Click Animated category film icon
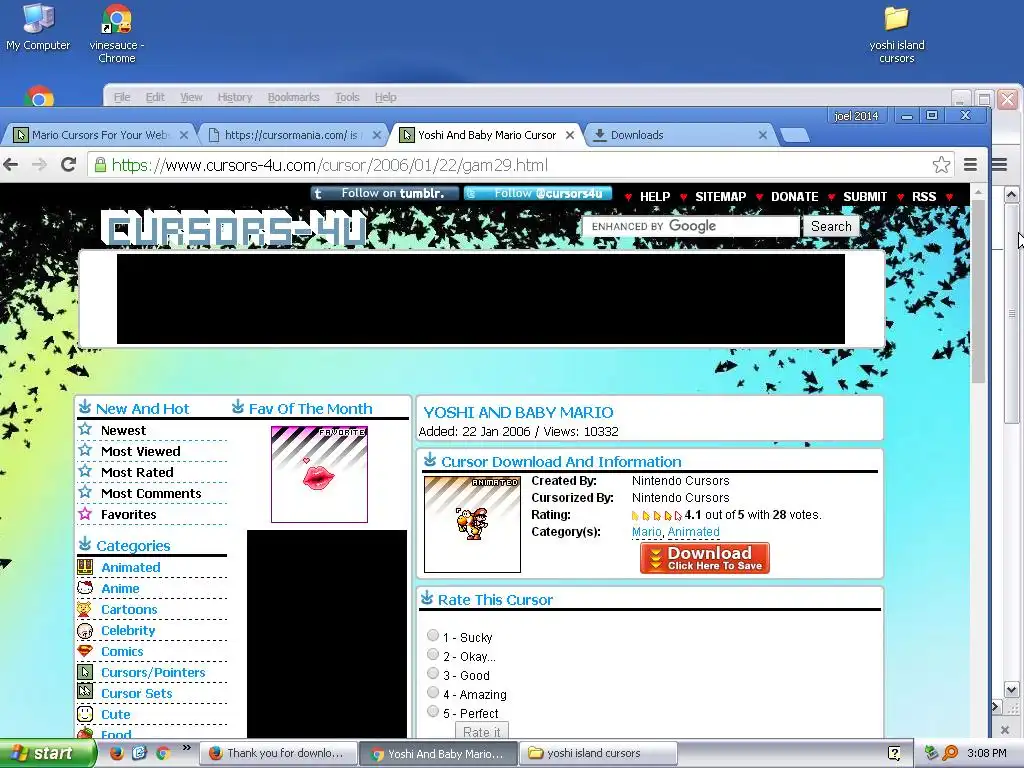 (x=85, y=567)
